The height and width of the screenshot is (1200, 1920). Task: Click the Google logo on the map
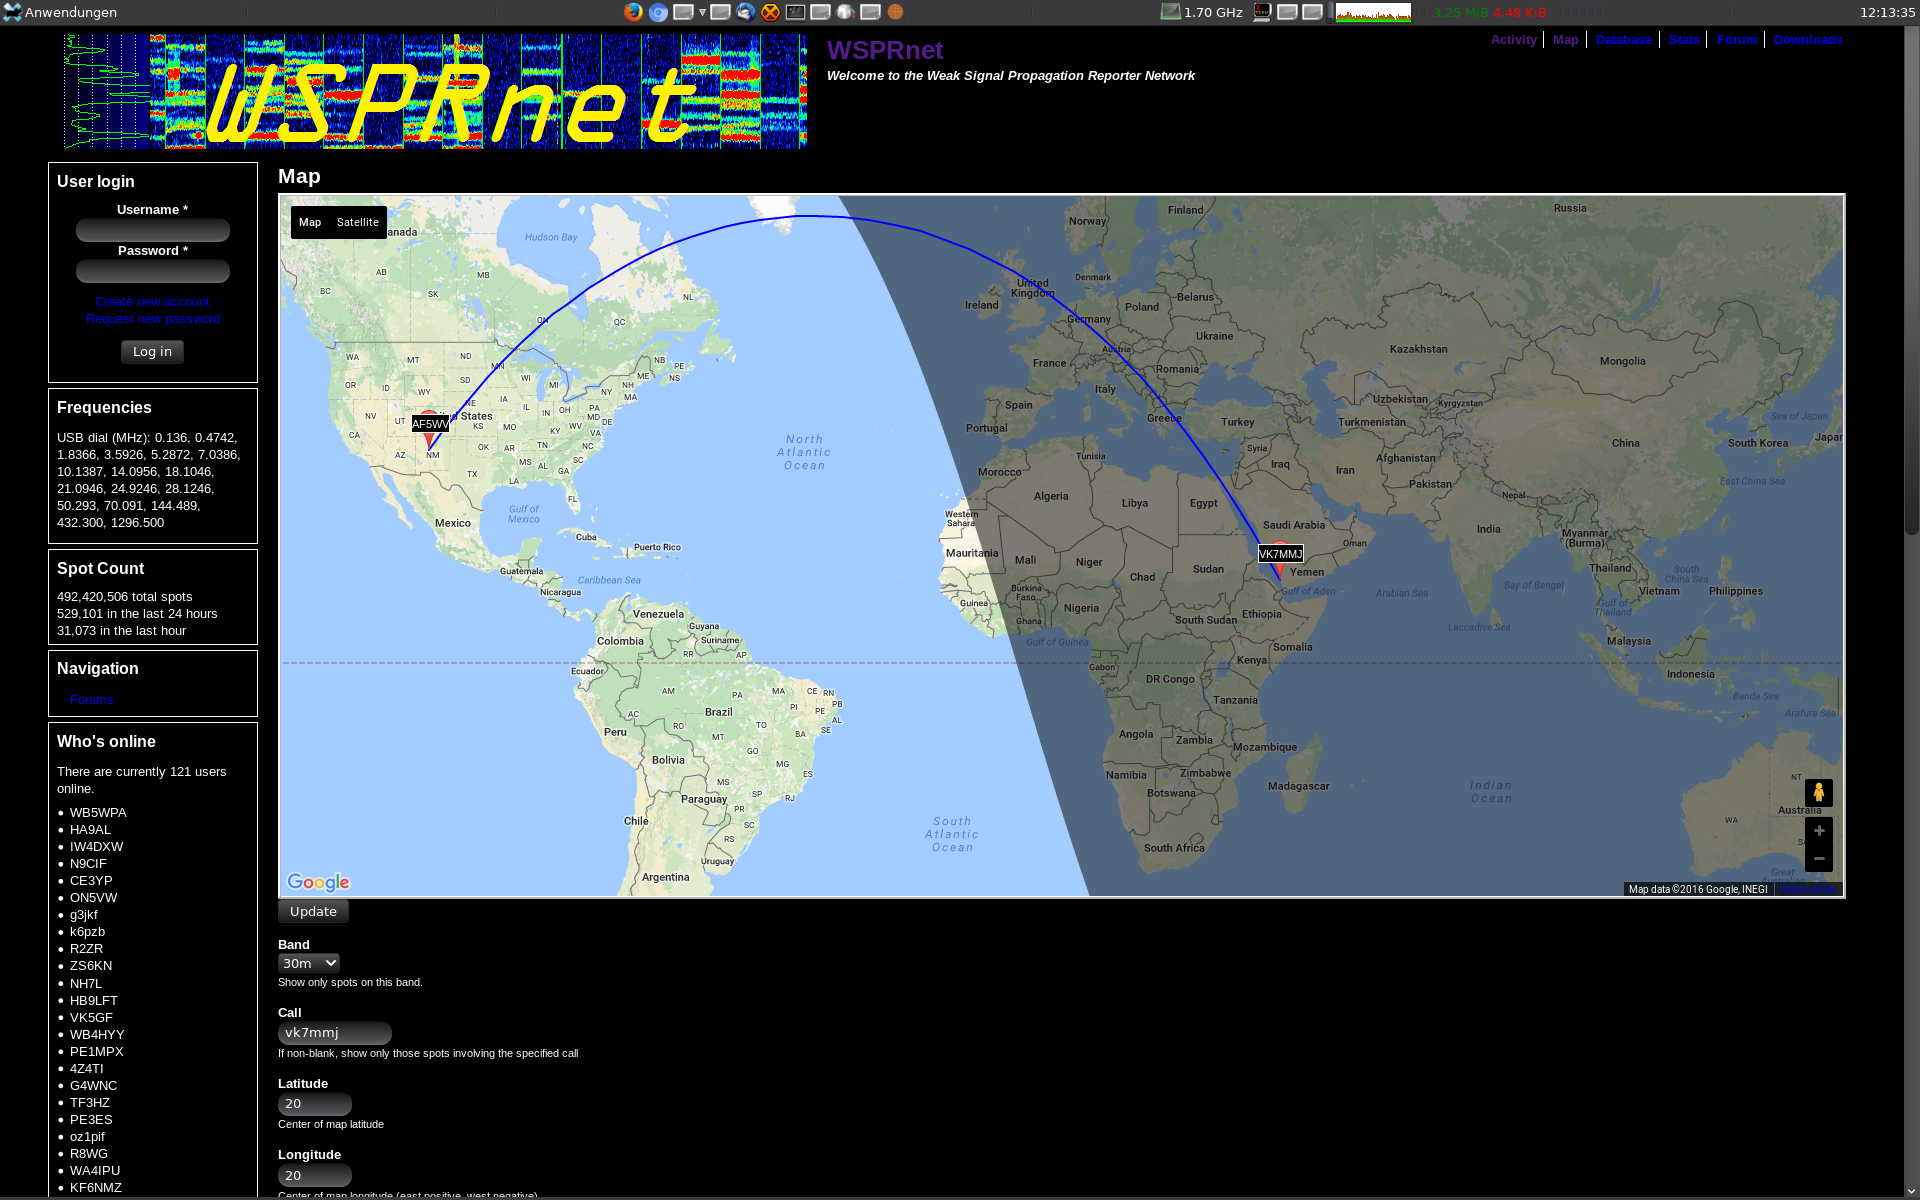(x=318, y=882)
